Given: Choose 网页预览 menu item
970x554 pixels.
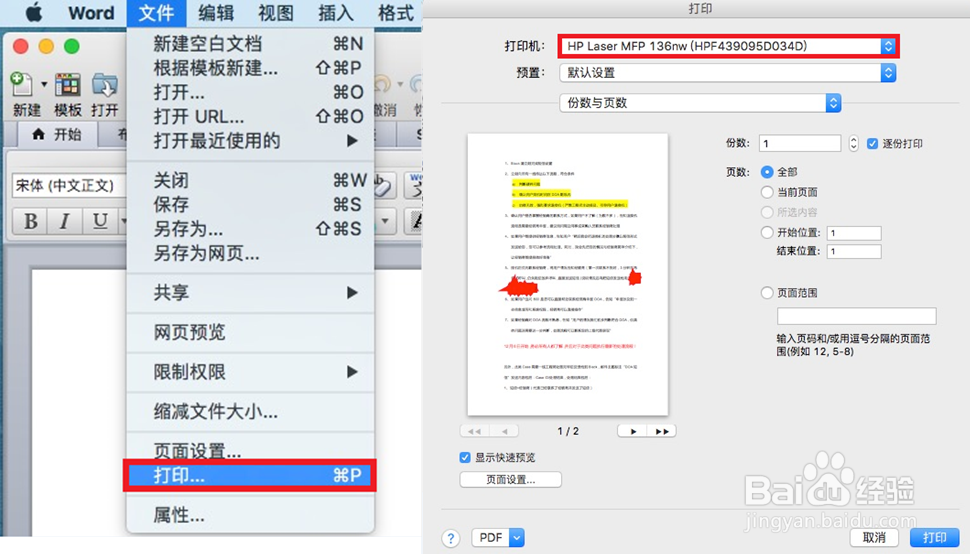Looking at the screenshot, I should click(250, 333).
